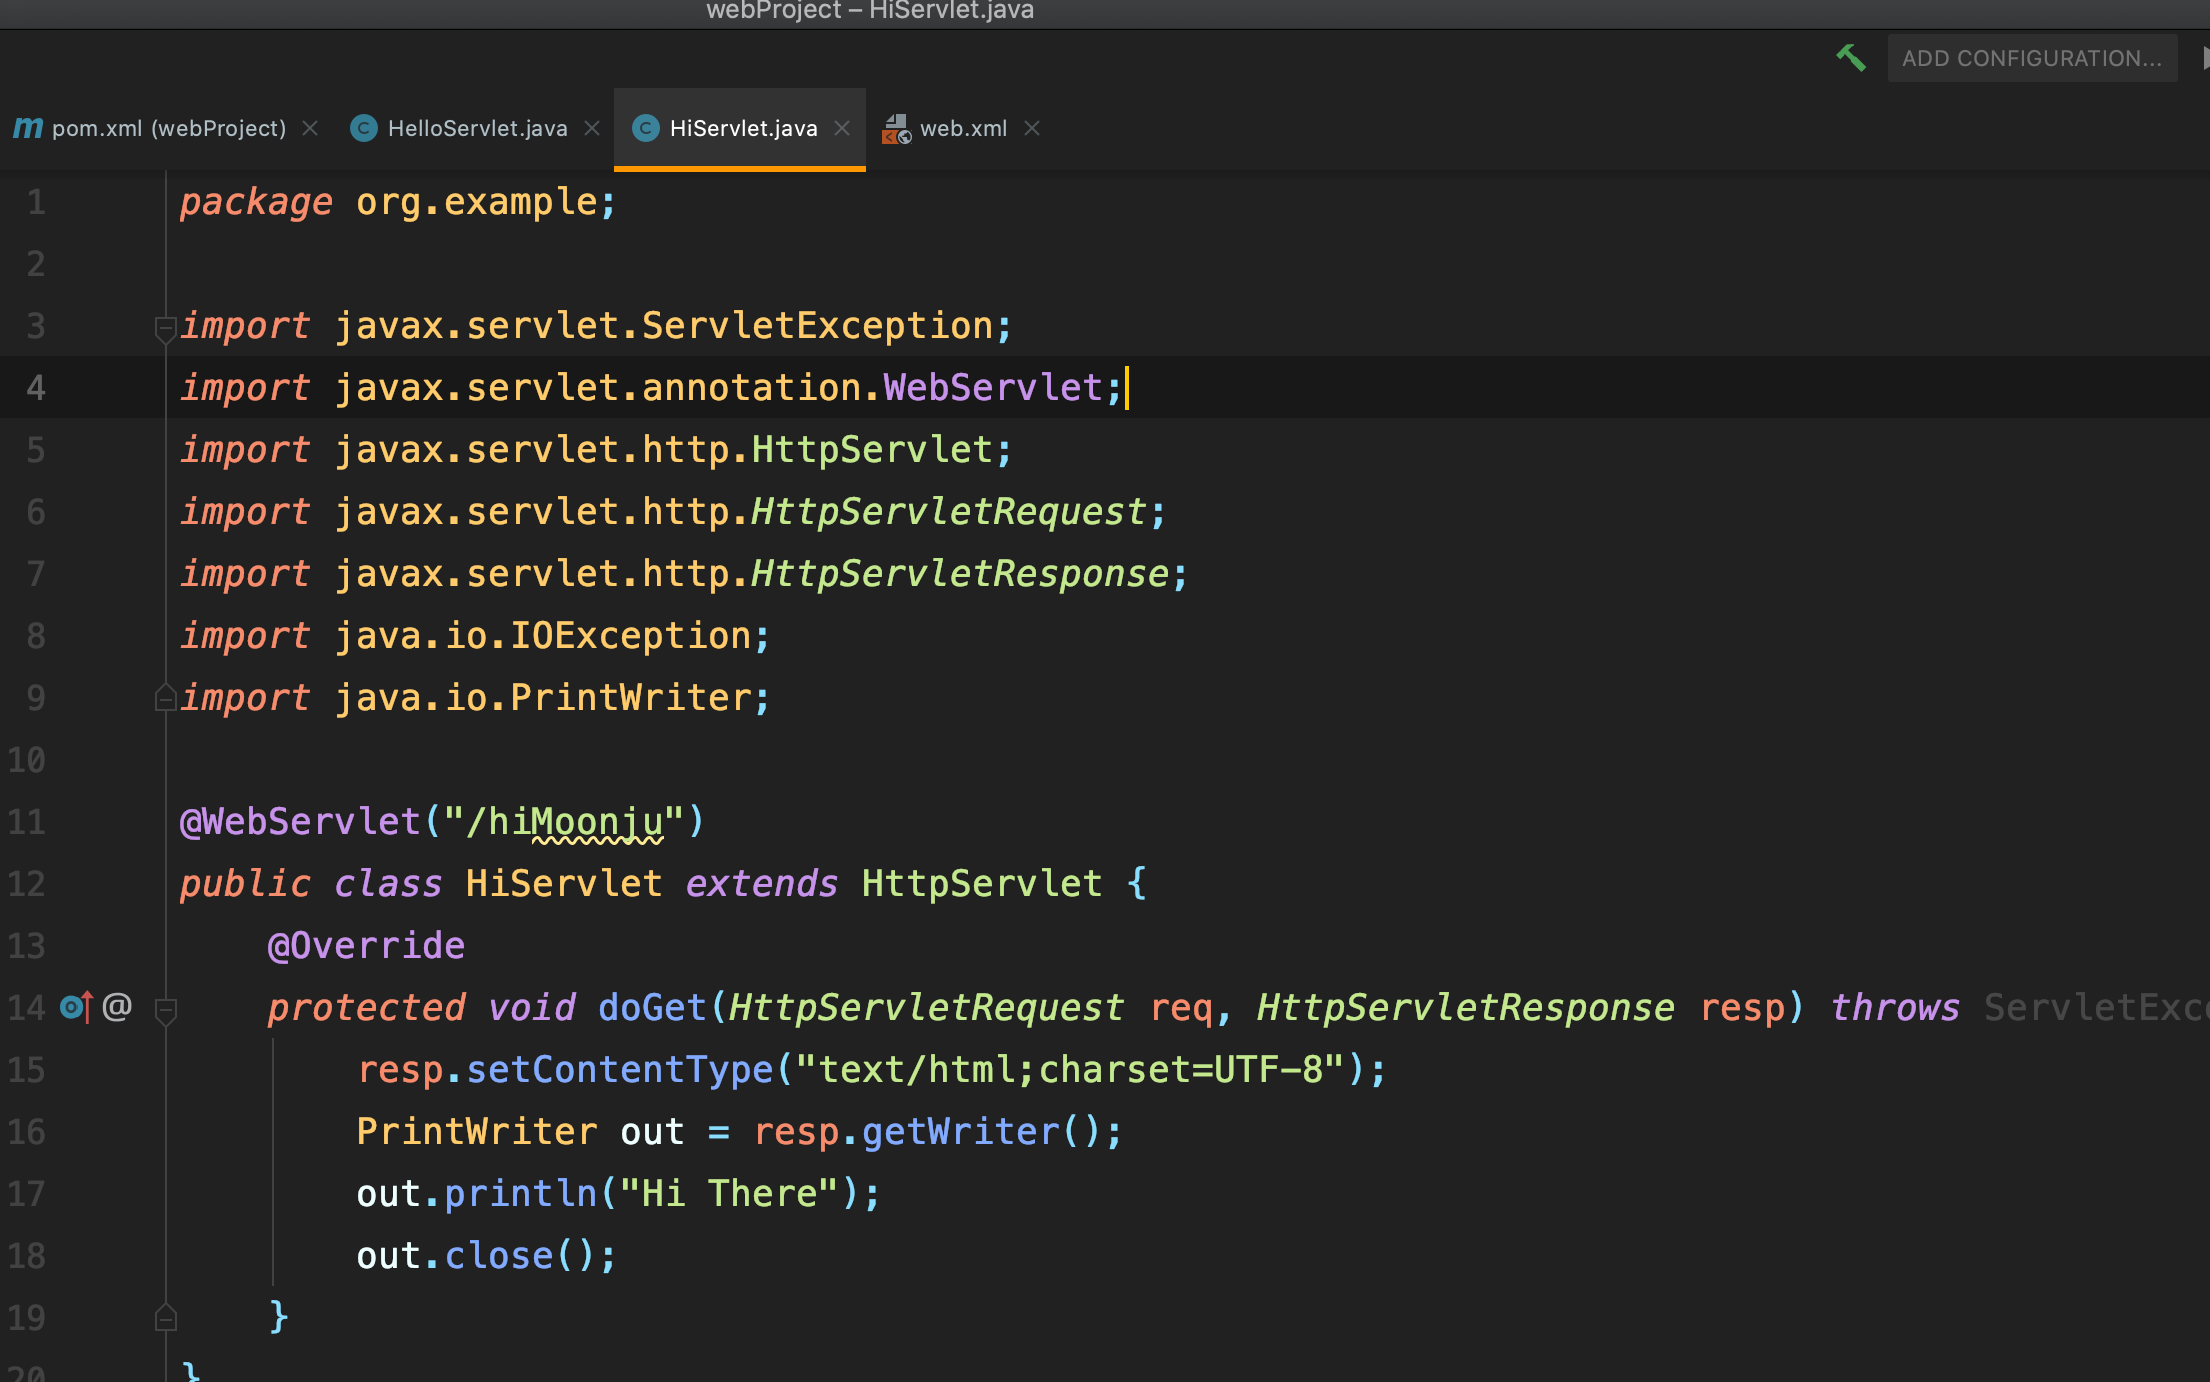
Task: Click "ServletException" in the line 3 import
Action: click(817, 326)
